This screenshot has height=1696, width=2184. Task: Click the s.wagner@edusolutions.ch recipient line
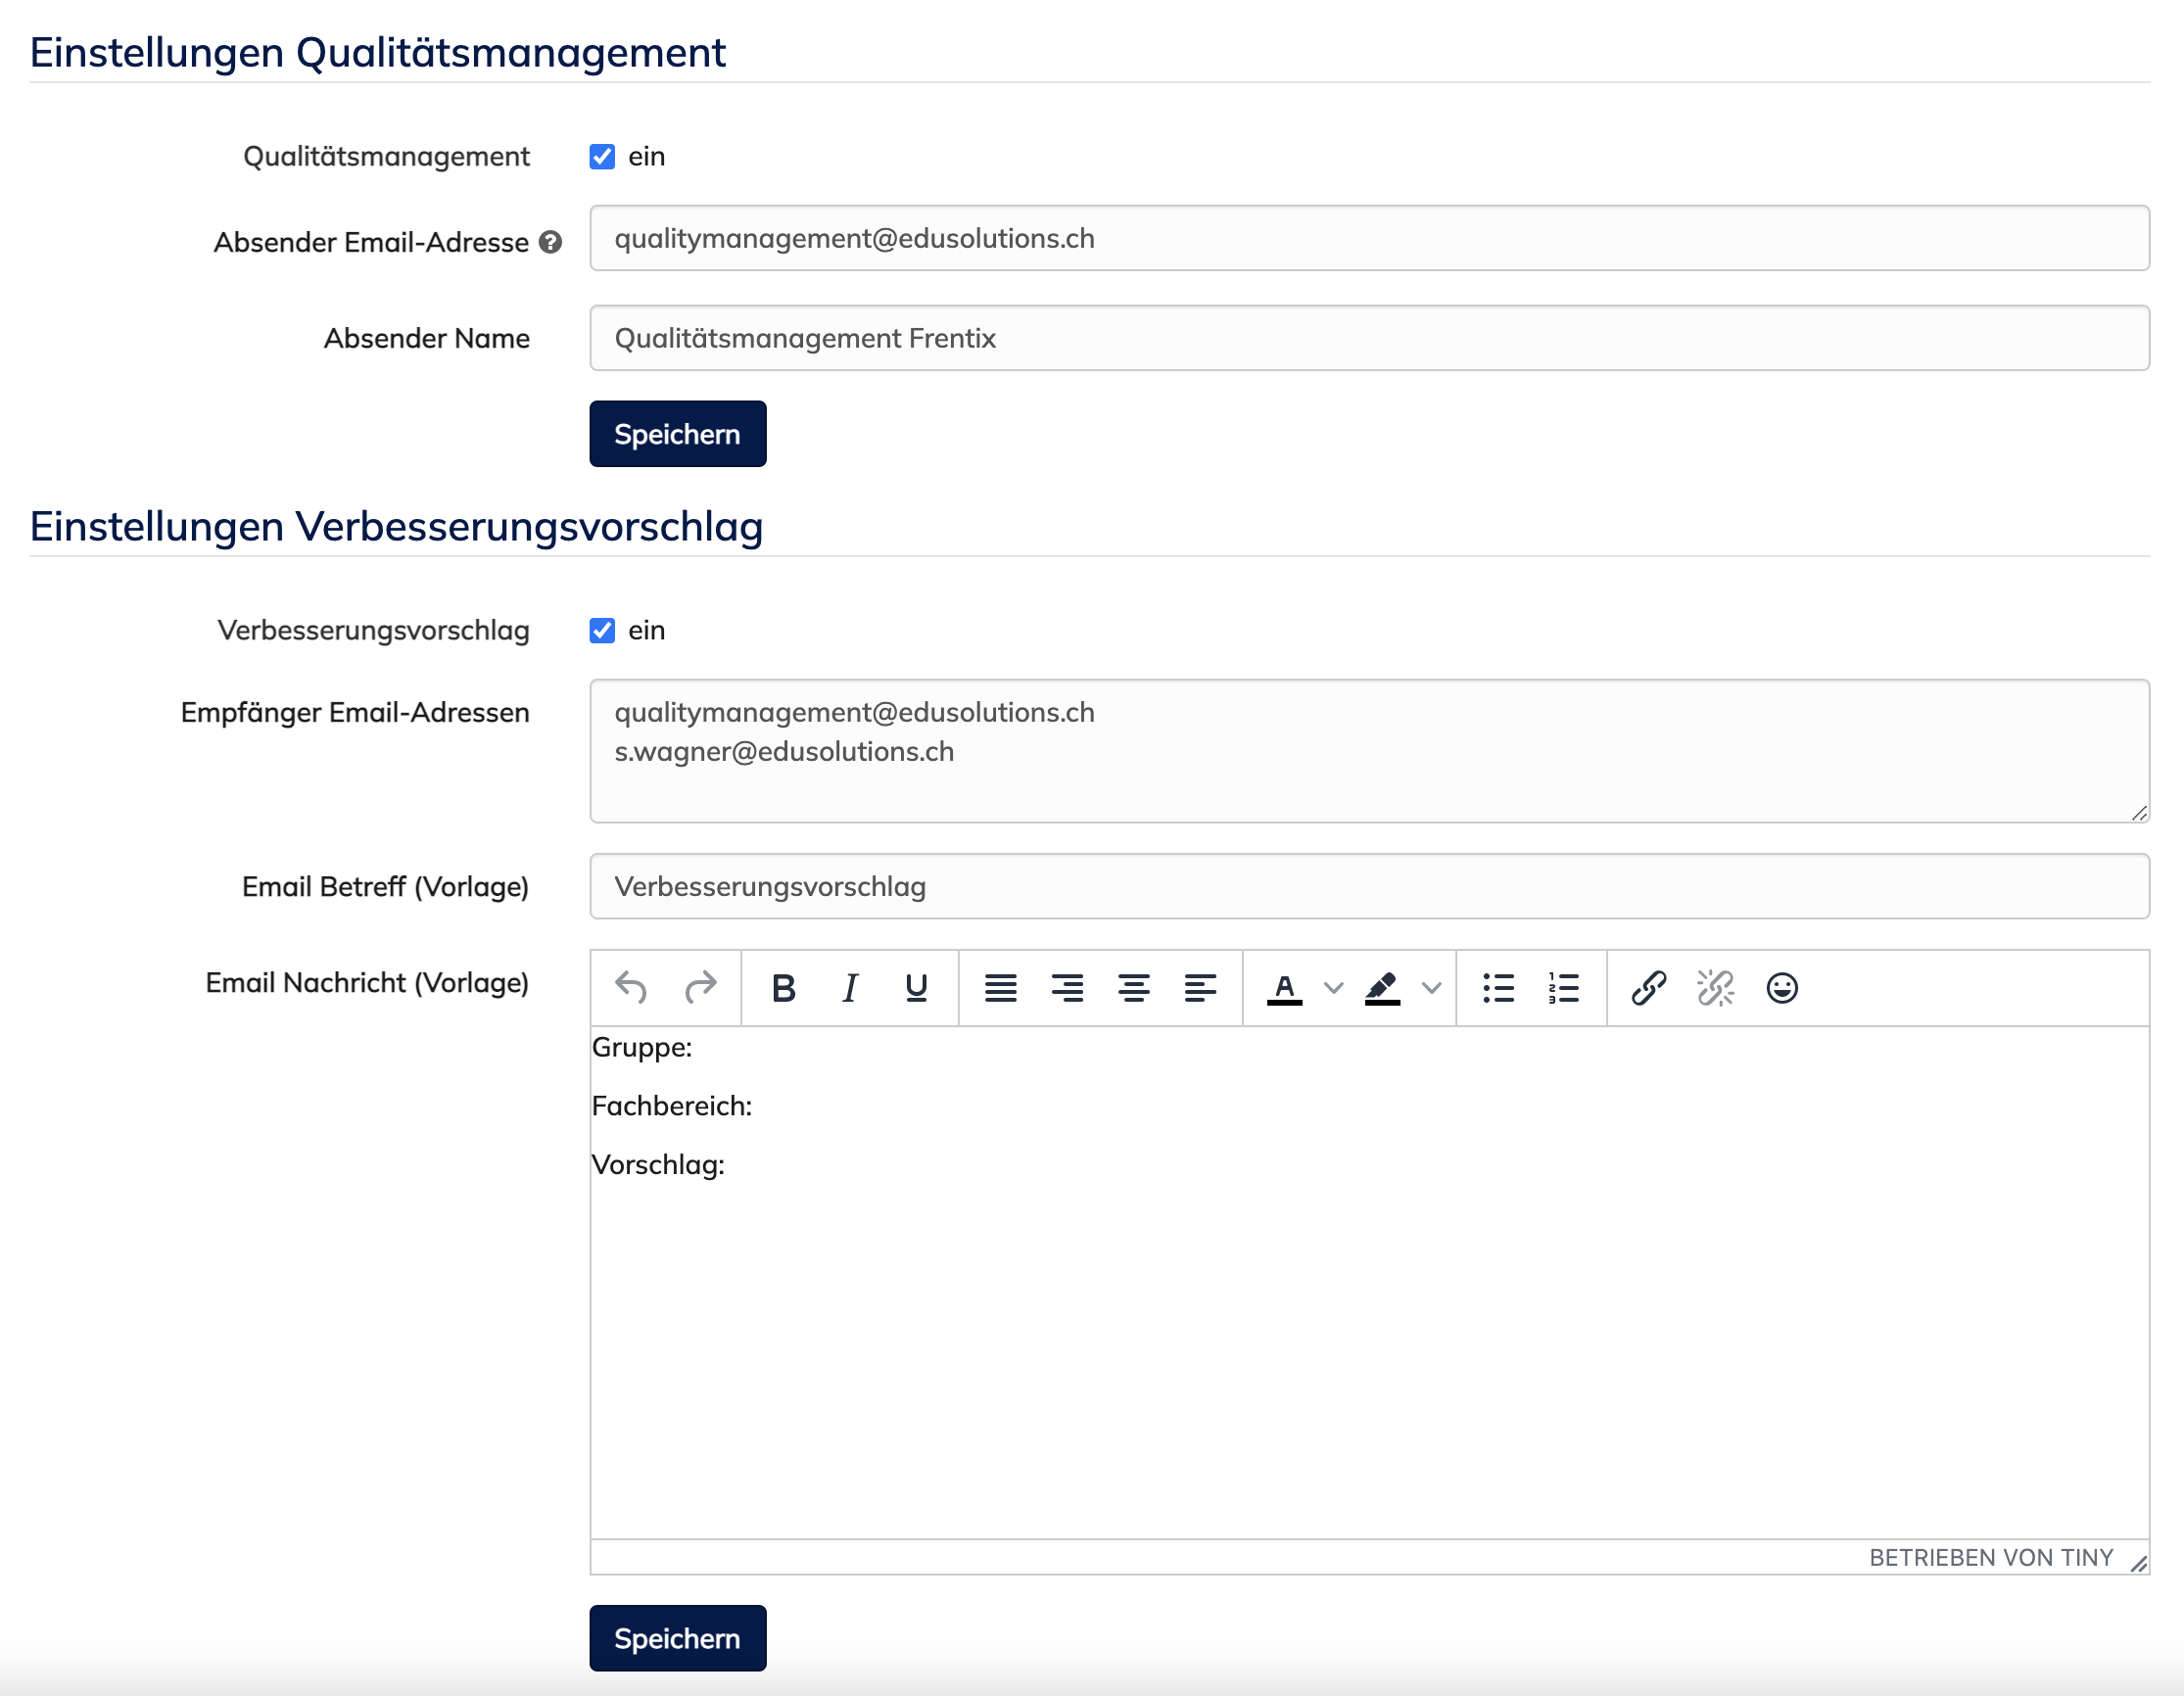tap(784, 751)
